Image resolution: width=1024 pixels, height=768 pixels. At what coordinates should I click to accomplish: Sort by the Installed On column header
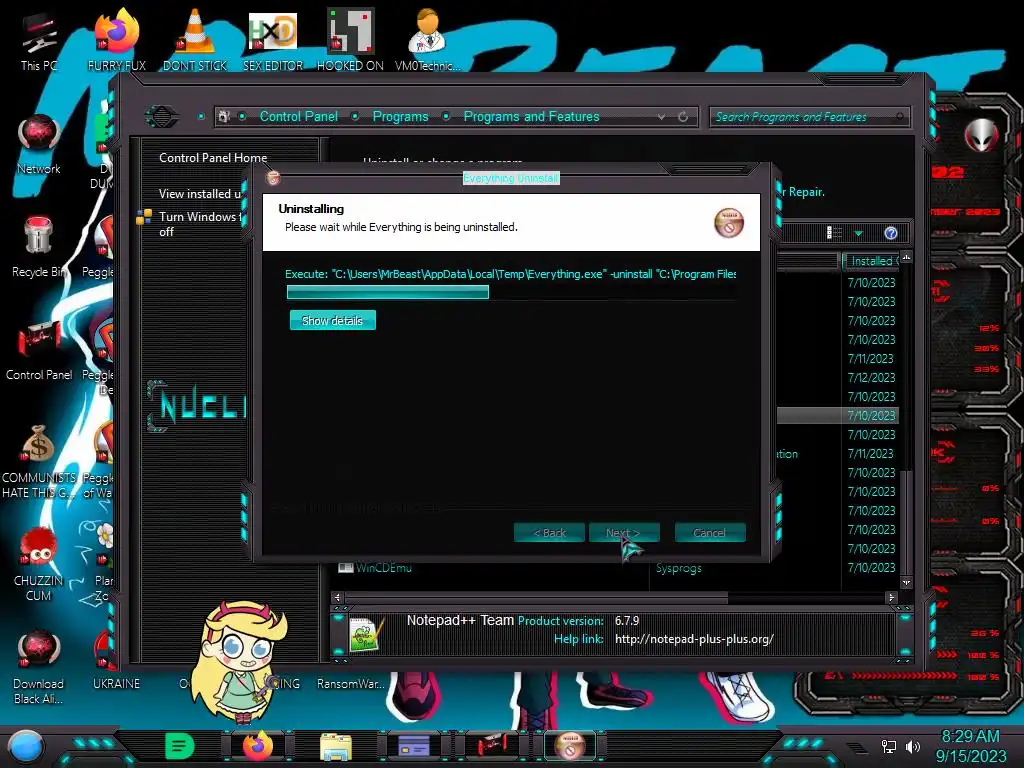[871, 261]
